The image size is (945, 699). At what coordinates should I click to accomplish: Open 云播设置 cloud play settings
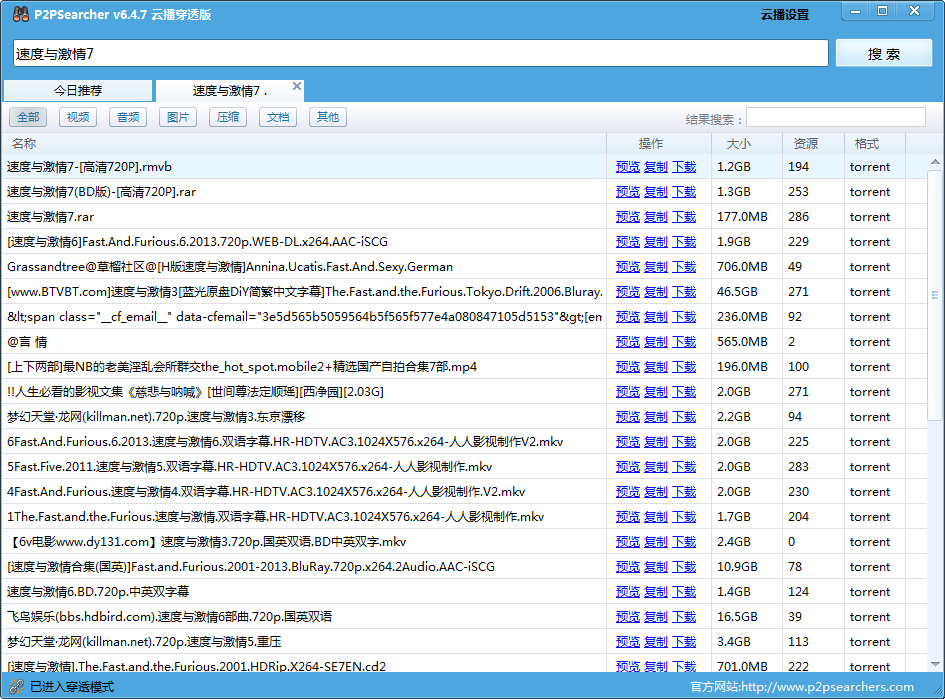click(784, 15)
